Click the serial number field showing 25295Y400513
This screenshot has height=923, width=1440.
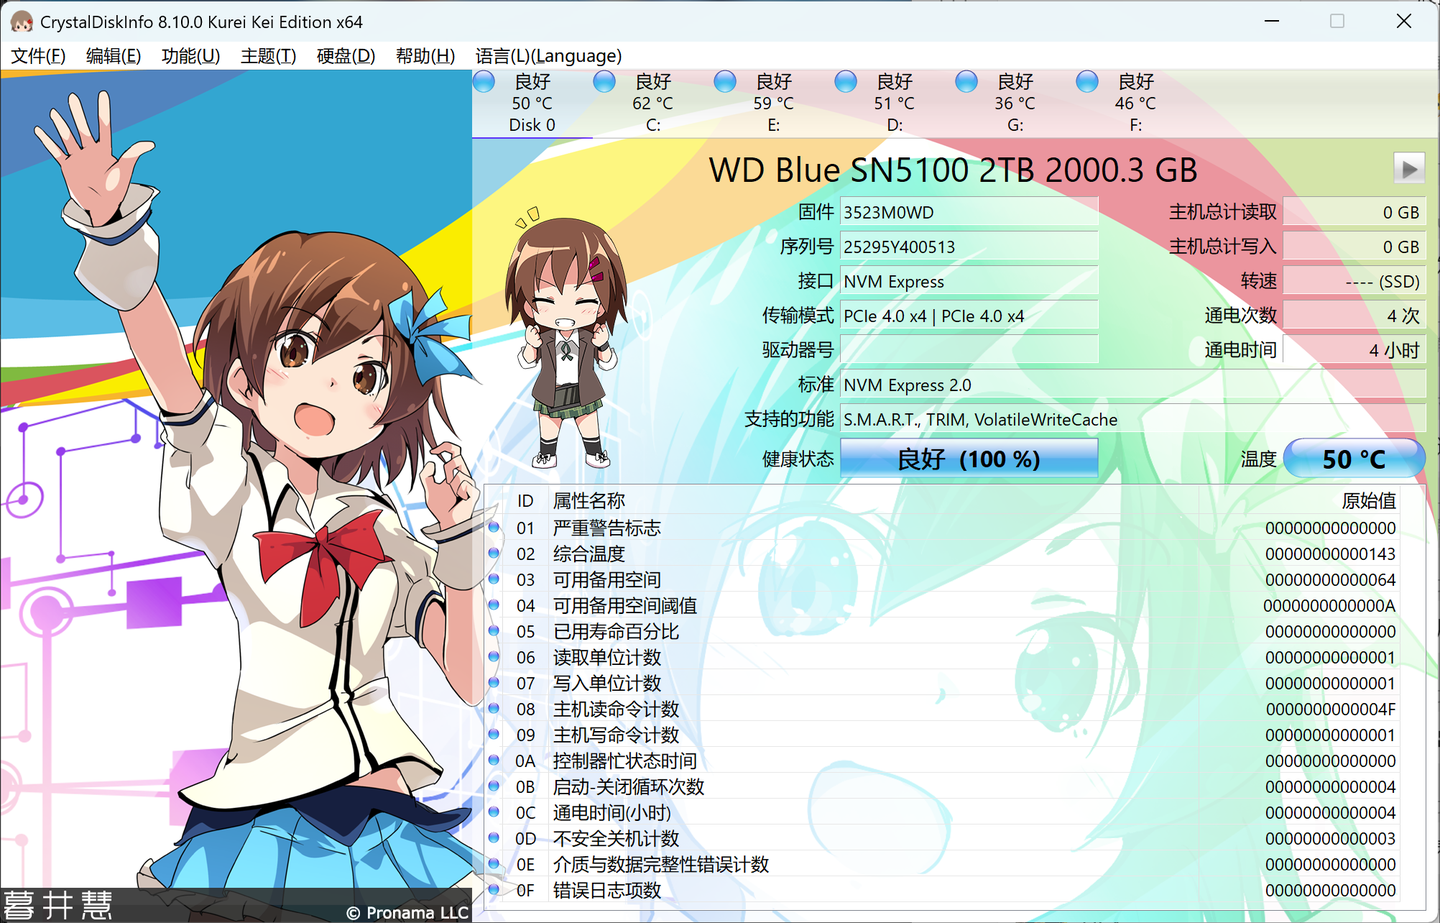tap(968, 247)
